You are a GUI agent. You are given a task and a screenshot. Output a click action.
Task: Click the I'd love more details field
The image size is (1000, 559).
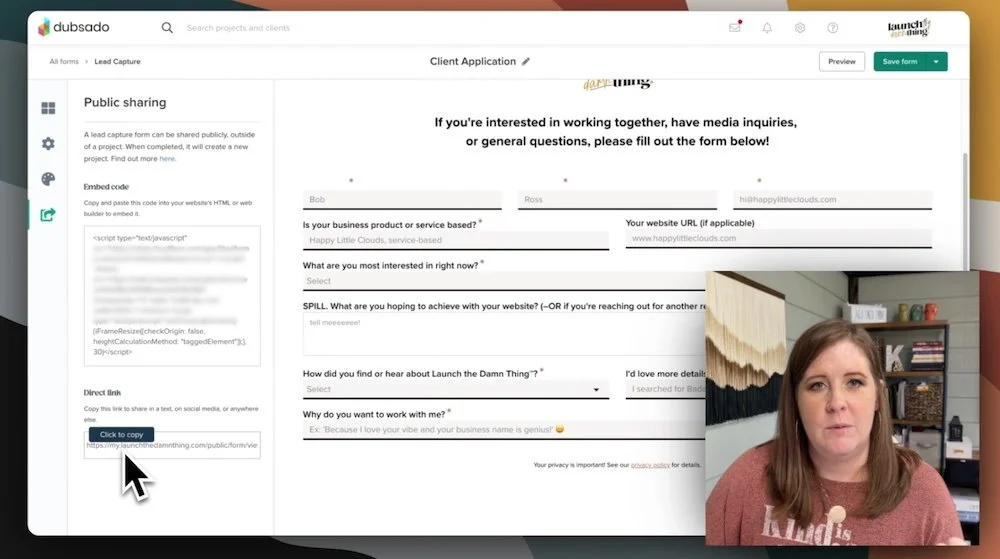[x=665, y=389]
